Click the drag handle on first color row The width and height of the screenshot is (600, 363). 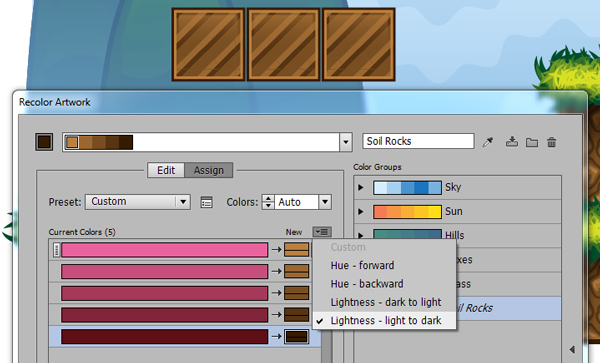point(56,250)
